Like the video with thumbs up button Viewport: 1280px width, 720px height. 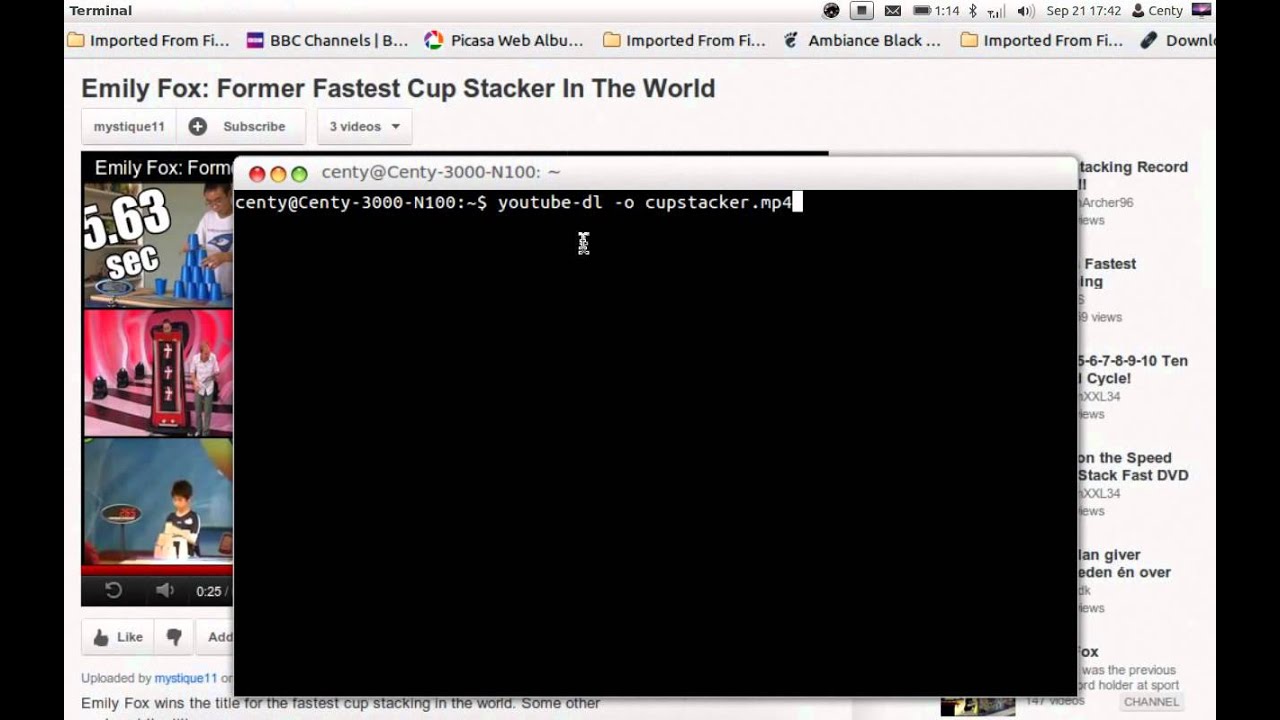click(118, 637)
